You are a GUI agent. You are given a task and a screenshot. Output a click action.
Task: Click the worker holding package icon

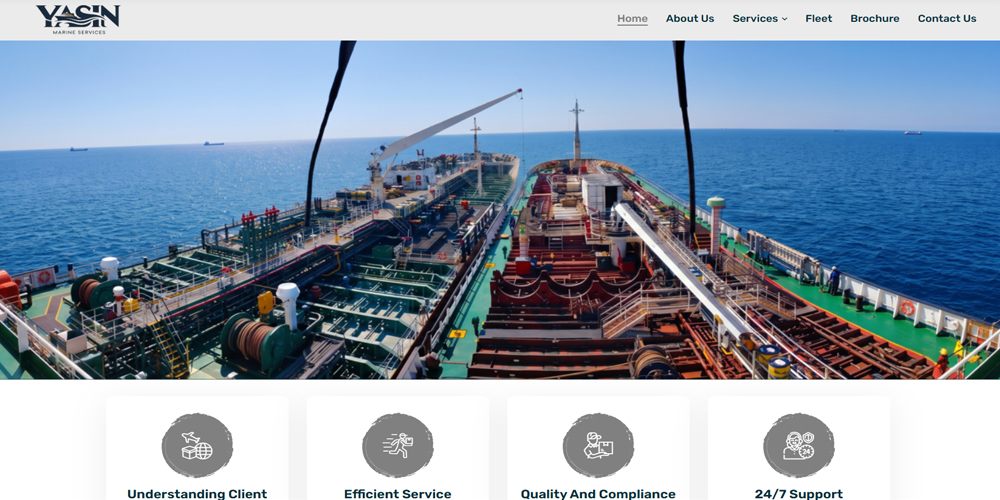598,445
